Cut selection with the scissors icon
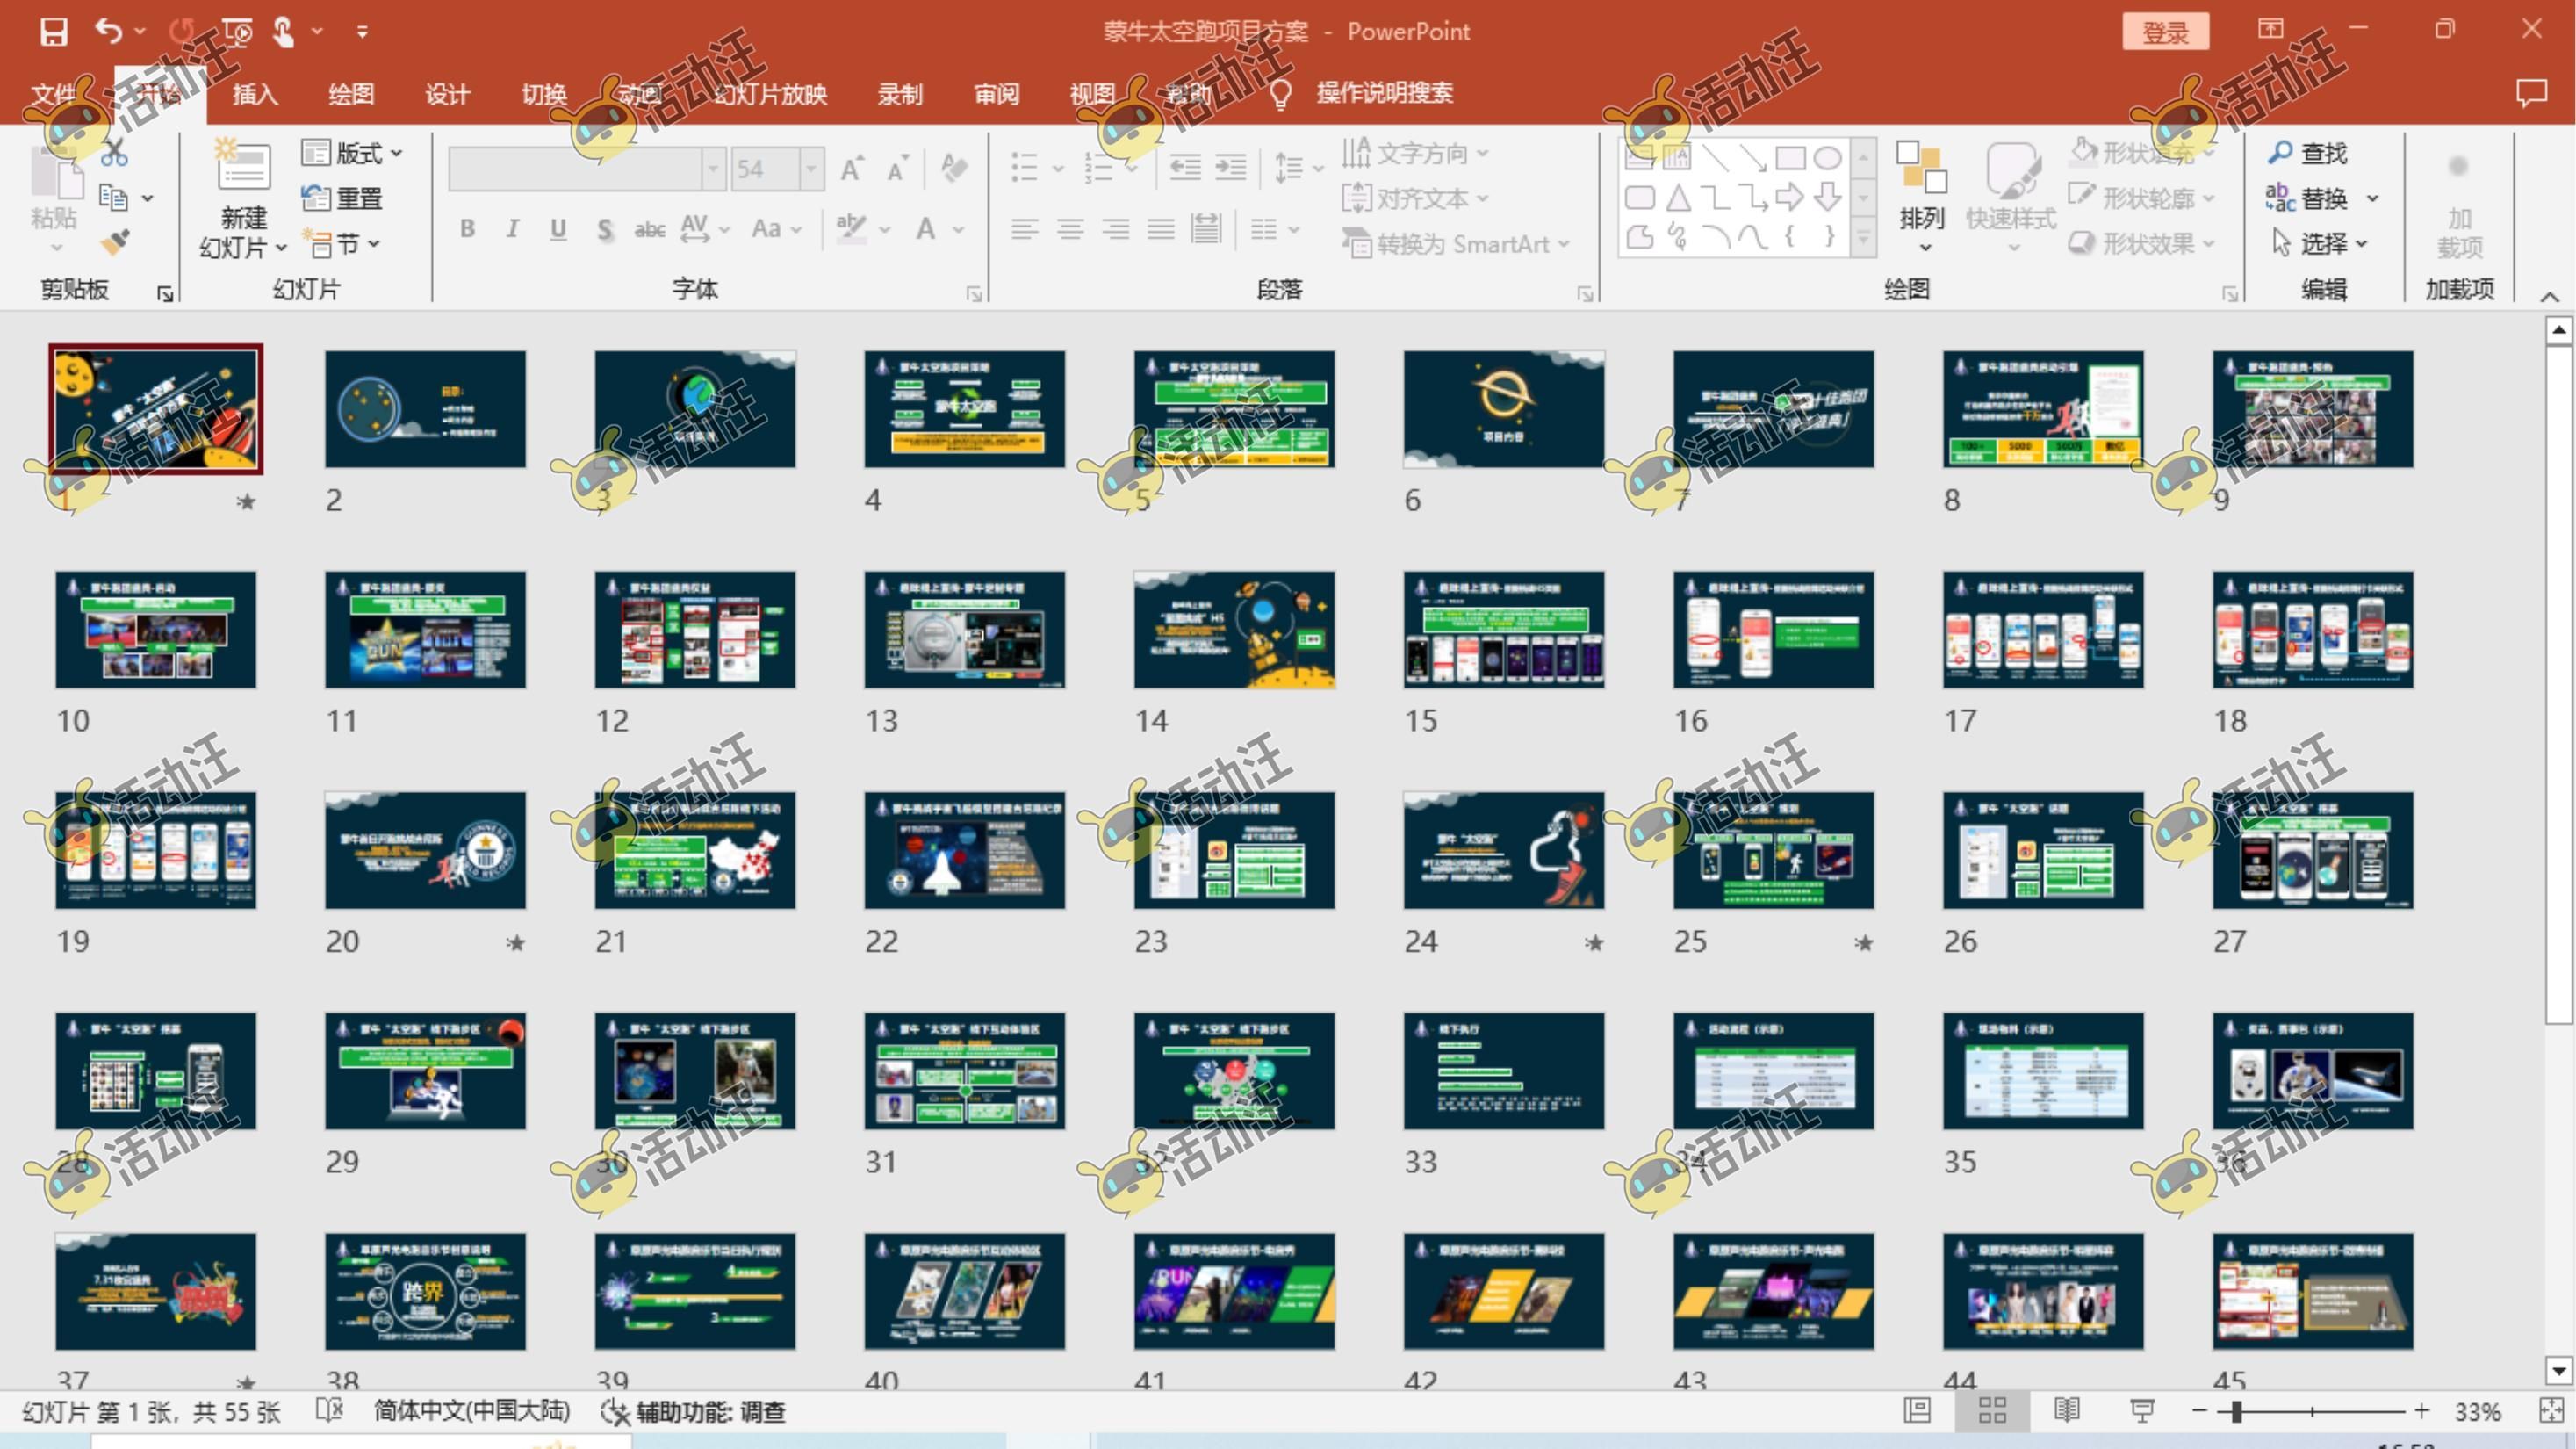Image resolution: width=2576 pixels, height=1449 pixels. [115, 153]
